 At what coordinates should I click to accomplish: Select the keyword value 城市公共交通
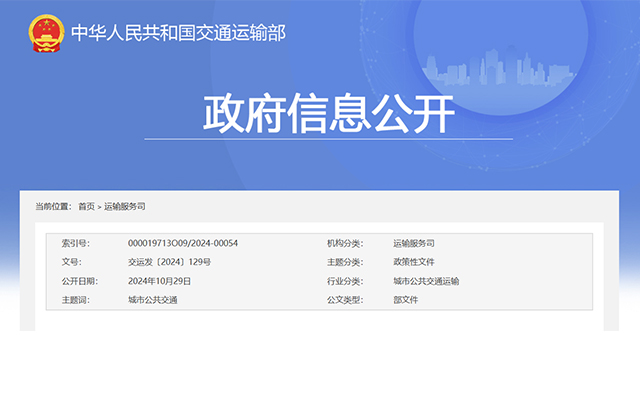point(152,300)
